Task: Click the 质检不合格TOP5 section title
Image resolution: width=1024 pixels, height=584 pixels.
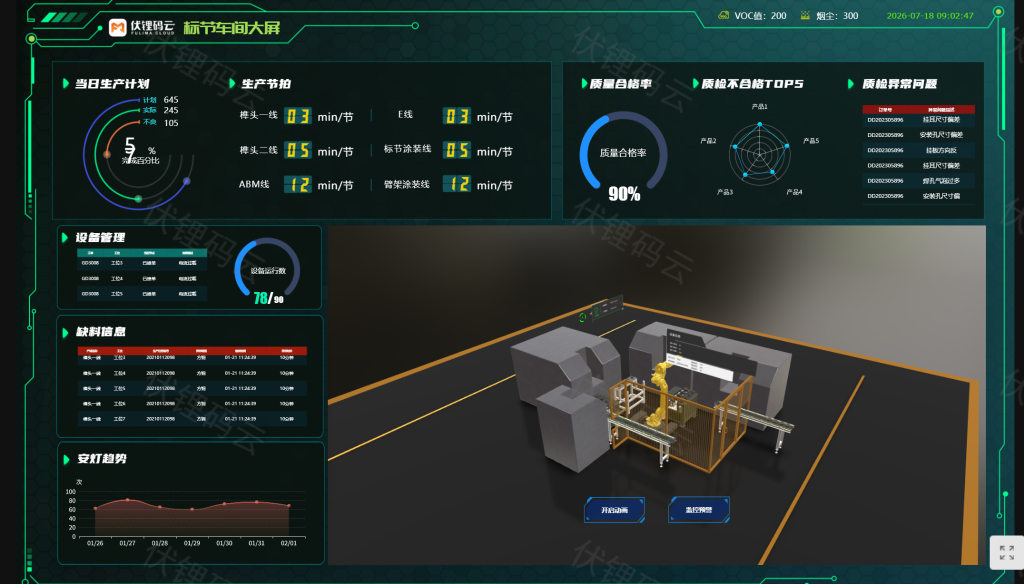Action: pos(752,84)
